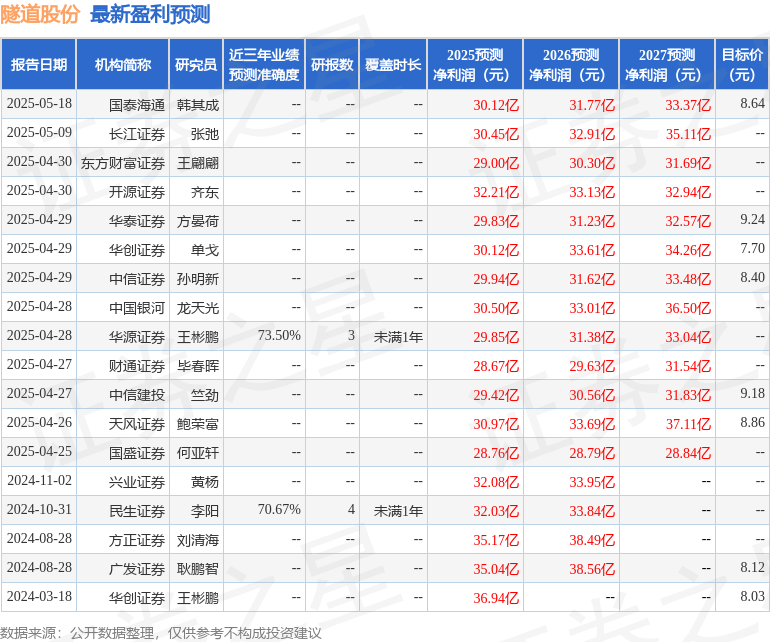This screenshot has width=770, height=642.
Task: Click the 报告日期 column header
Action: pyautogui.click(x=39, y=64)
